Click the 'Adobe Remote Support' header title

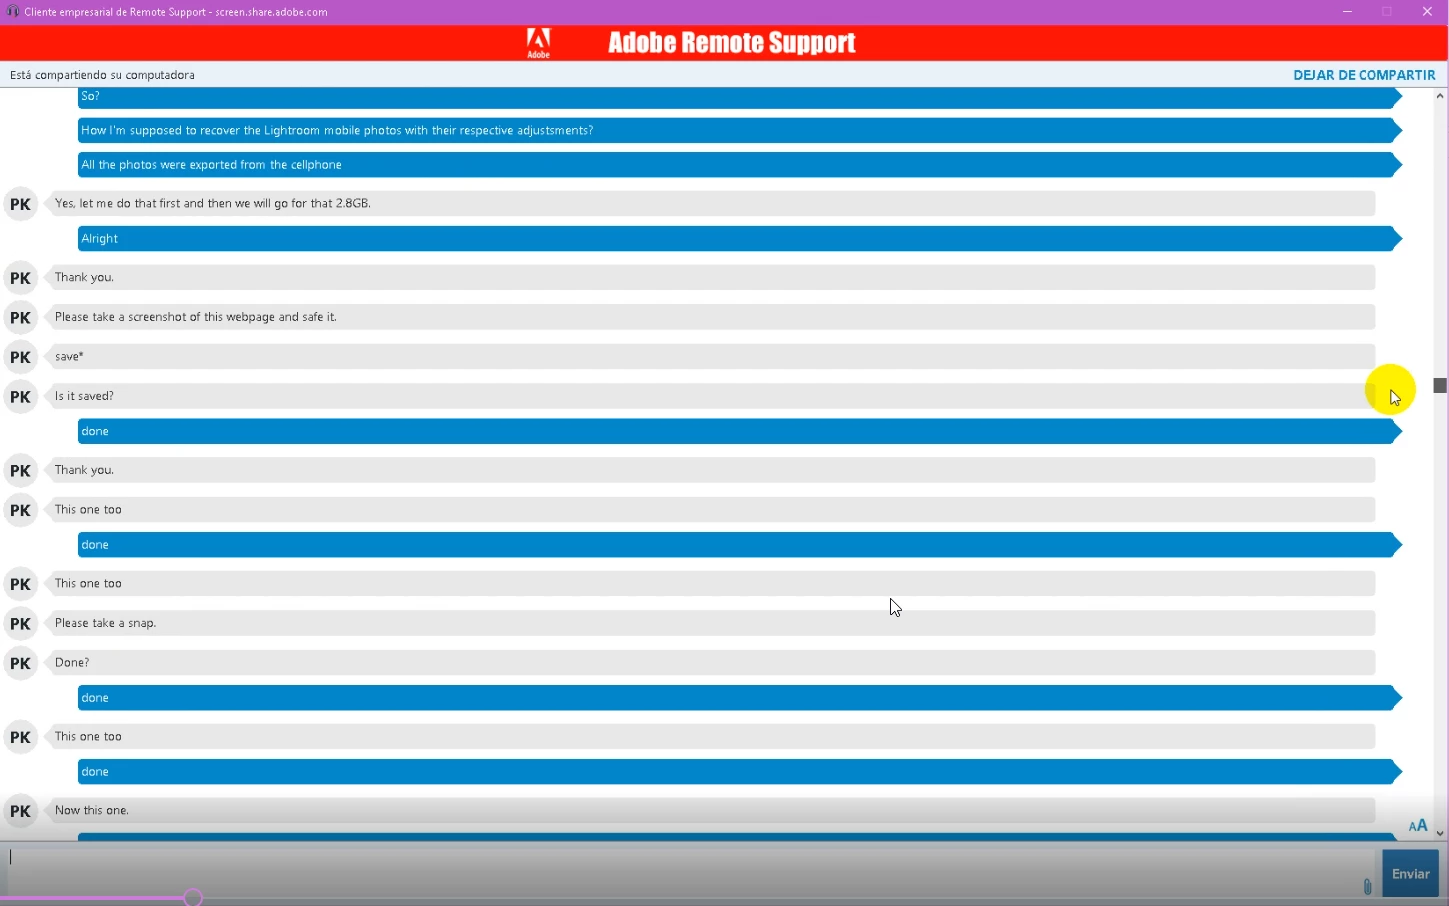(732, 43)
